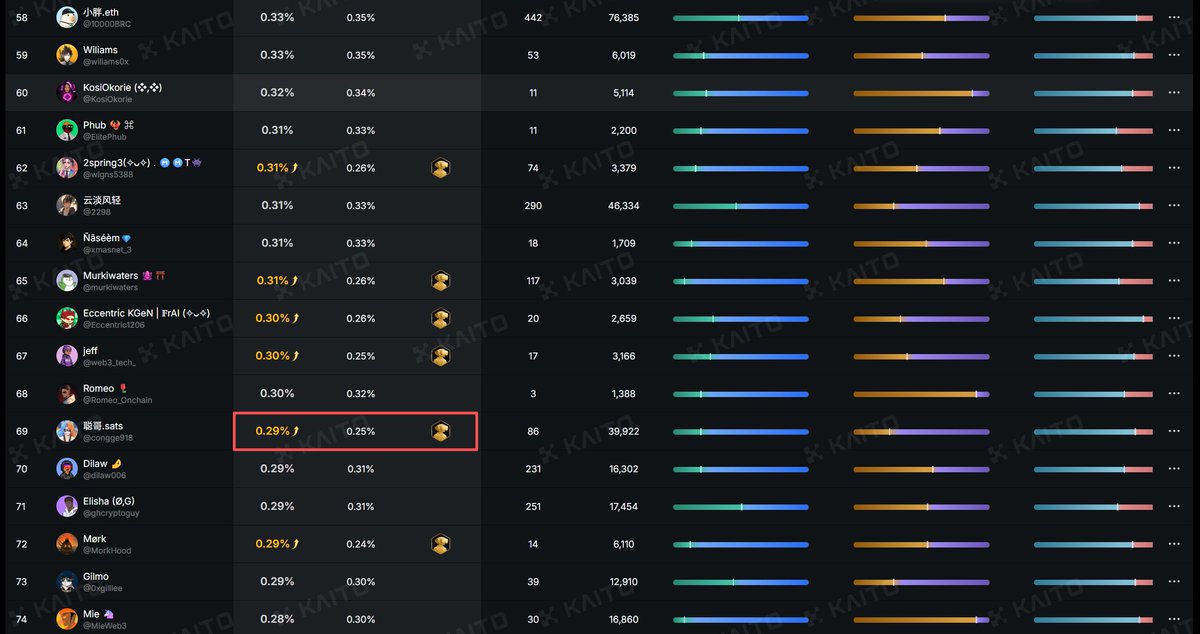Open more options for 2spring3 row
This screenshot has width=1200, height=634.
[1174, 168]
